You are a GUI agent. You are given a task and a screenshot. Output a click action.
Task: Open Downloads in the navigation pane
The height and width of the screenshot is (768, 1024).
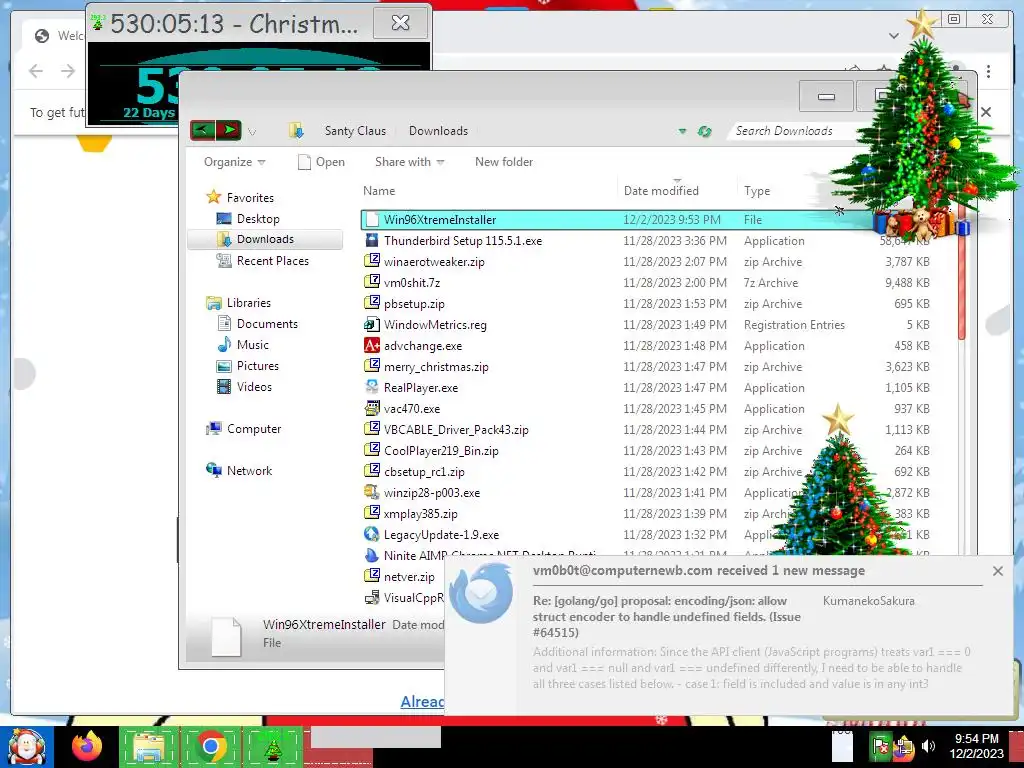[x=265, y=239]
